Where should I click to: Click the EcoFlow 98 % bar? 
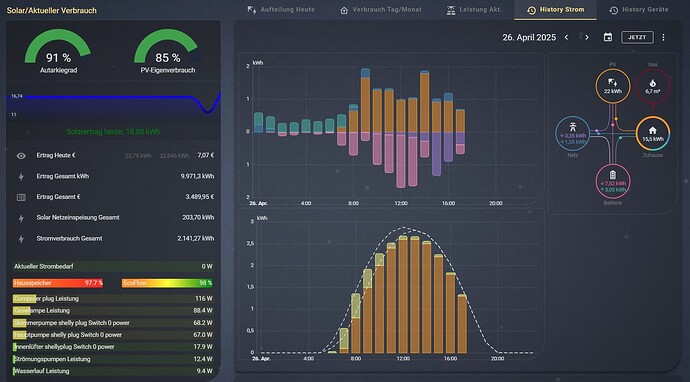point(168,283)
